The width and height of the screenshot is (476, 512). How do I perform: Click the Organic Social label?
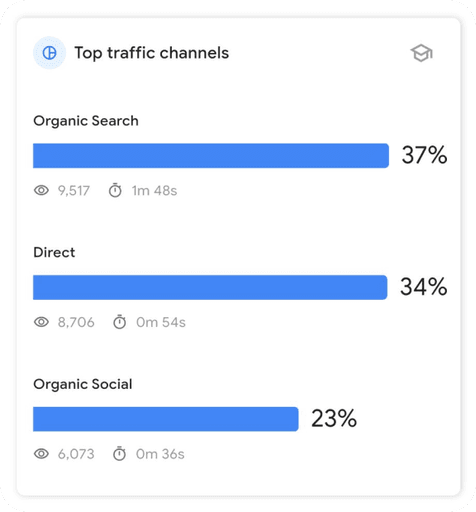pos(83,384)
